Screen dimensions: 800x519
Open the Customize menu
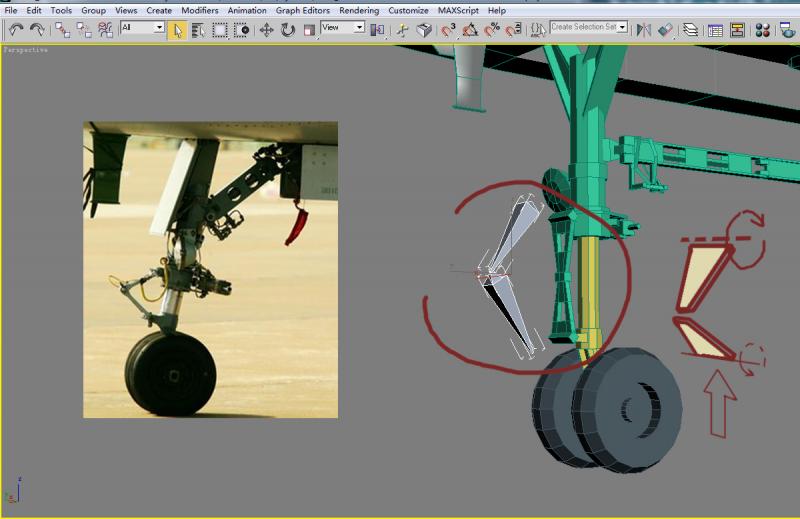pyautogui.click(x=408, y=10)
